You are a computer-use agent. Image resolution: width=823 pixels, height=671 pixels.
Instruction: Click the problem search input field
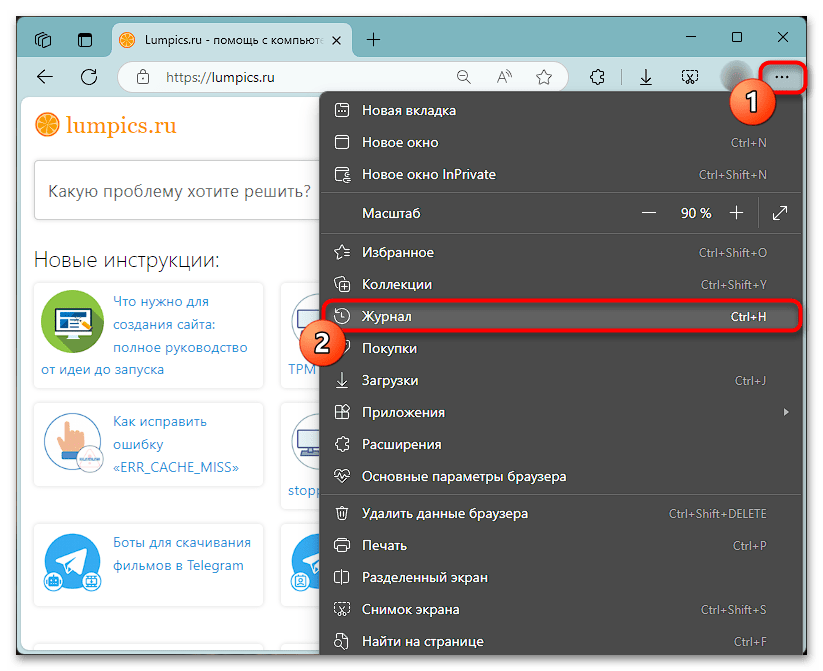[180, 190]
